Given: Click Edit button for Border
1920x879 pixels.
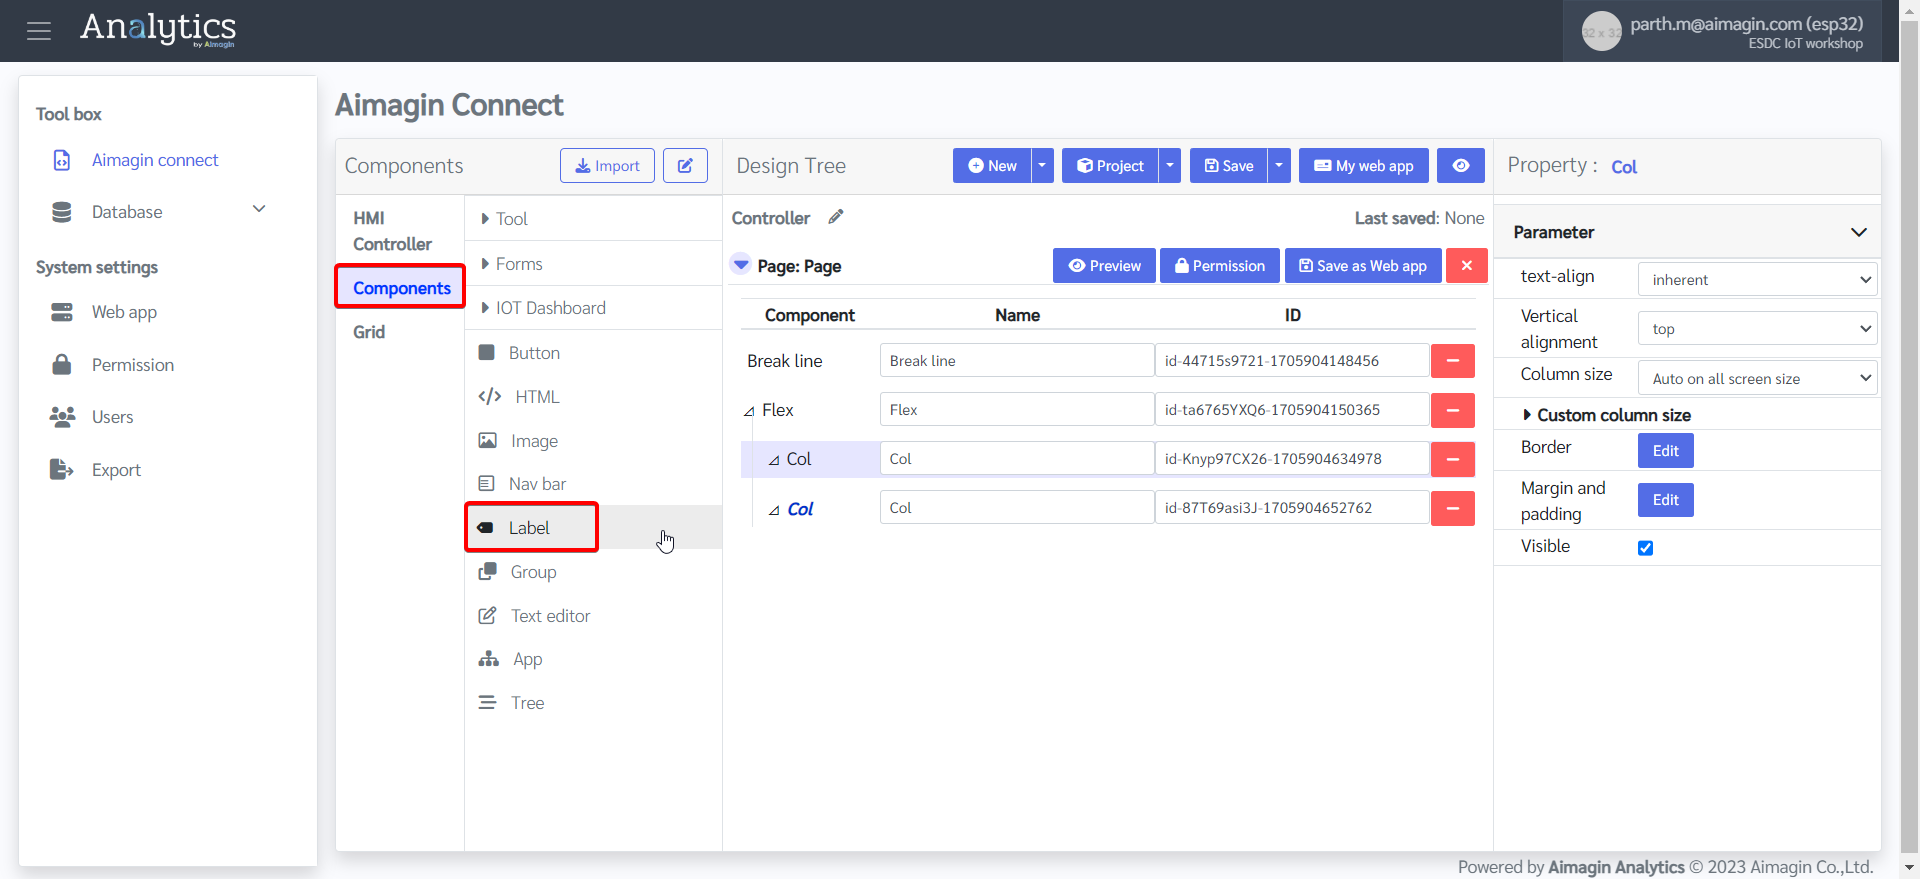Looking at the screenshot, I should pos(1666,451).
